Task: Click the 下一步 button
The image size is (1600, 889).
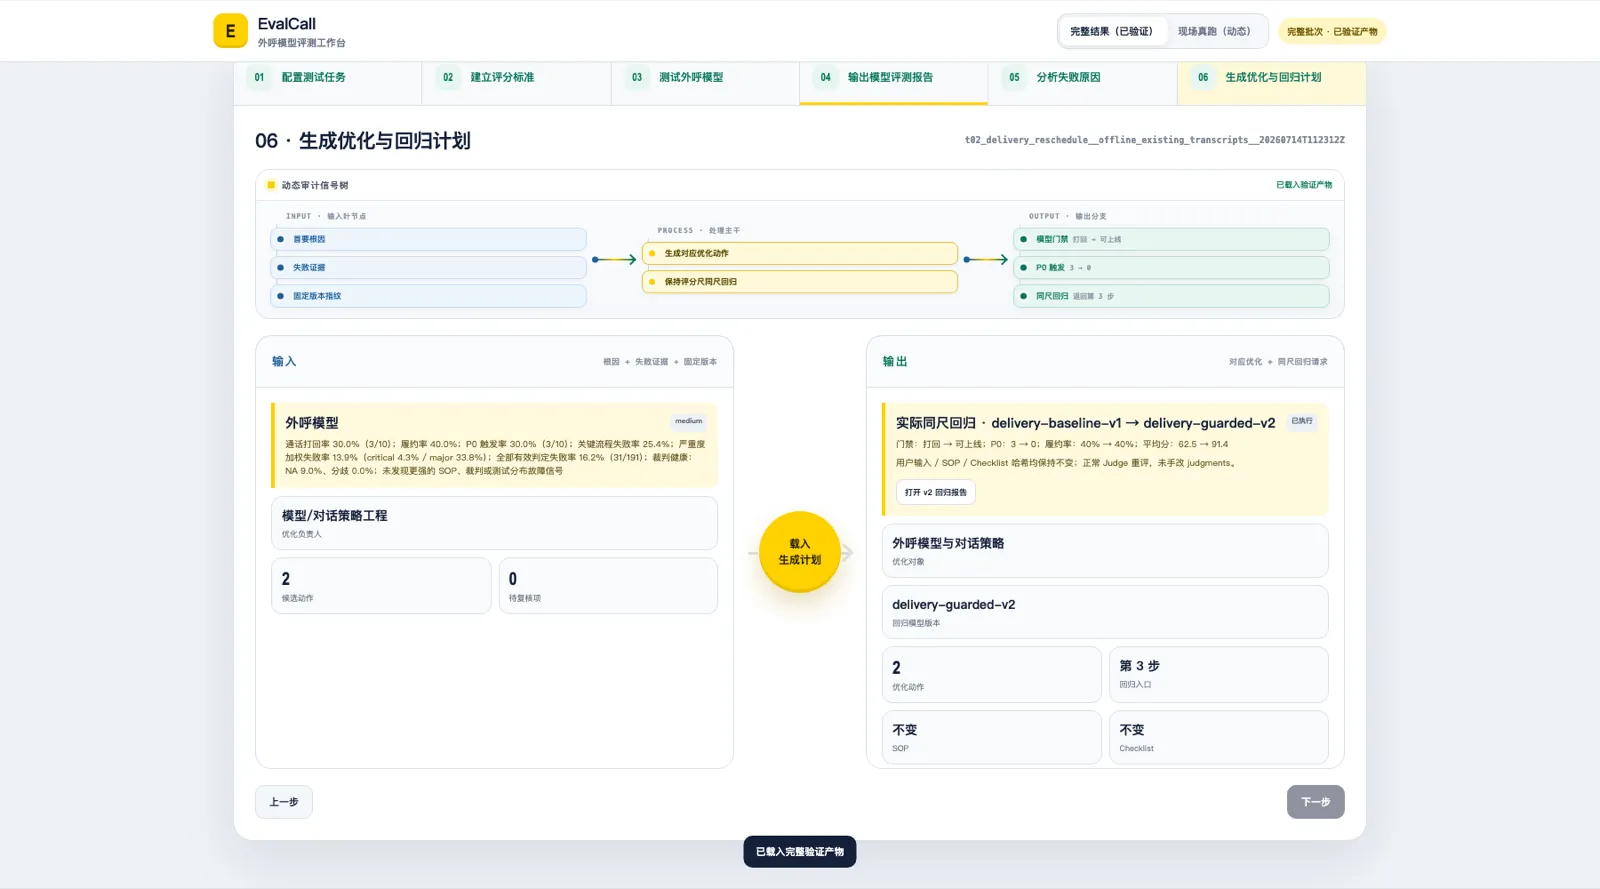Action: coord(1316,802)
